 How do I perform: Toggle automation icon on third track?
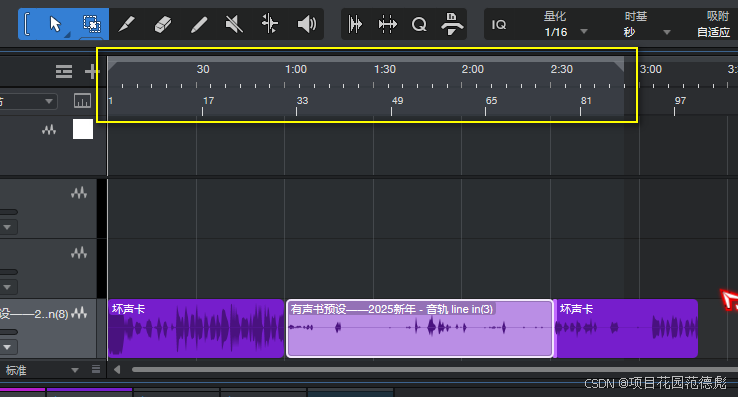(x=79, y=253)
